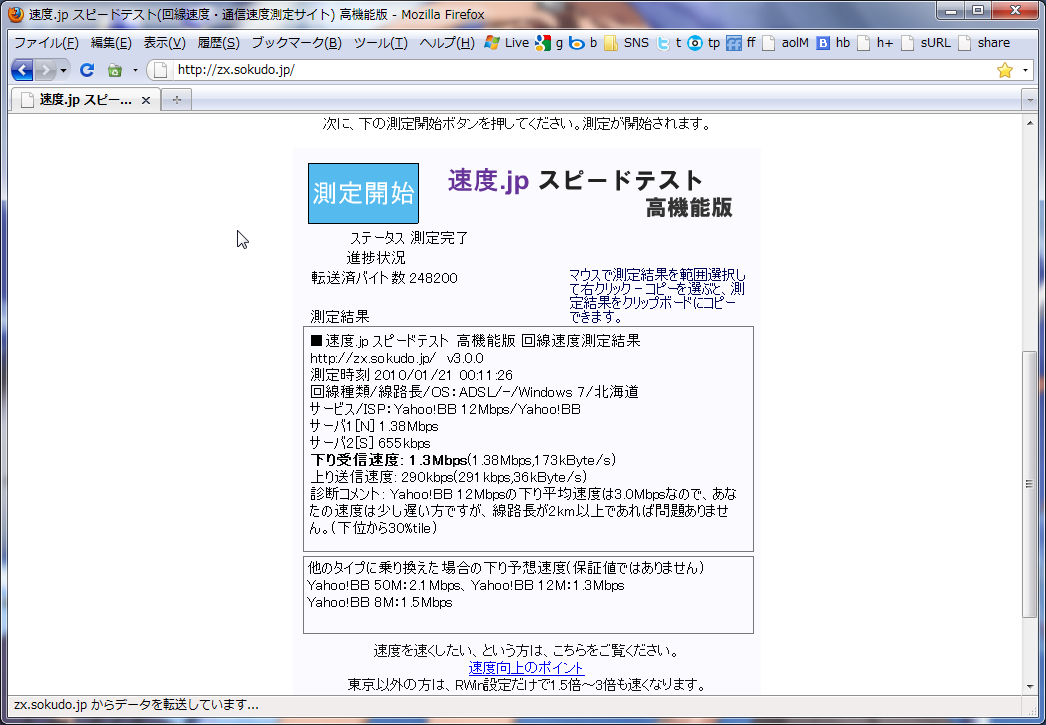Open the ヘルプ(H) menu
1046x725 pixels.
pos(447,43)
